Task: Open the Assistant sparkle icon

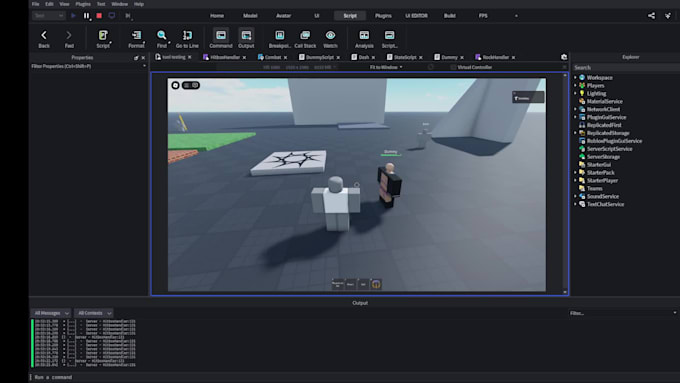Action: coord(668,16)
